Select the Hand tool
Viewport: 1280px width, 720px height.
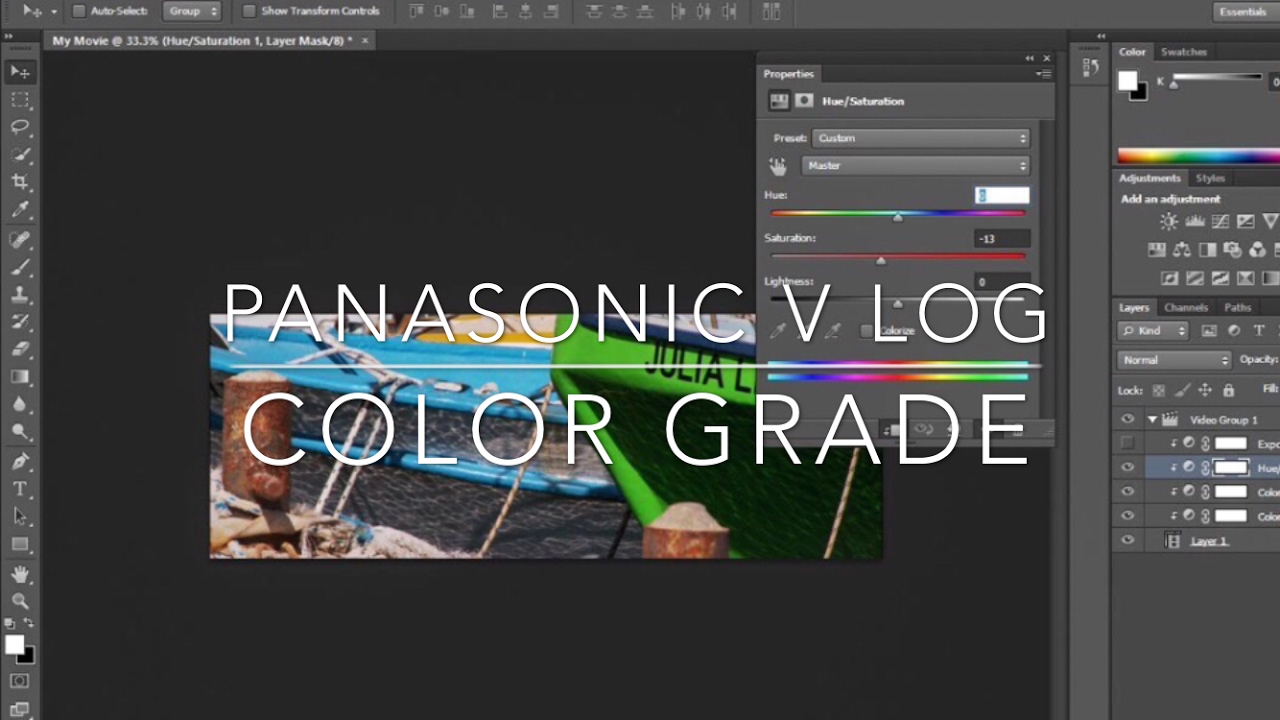19,574
